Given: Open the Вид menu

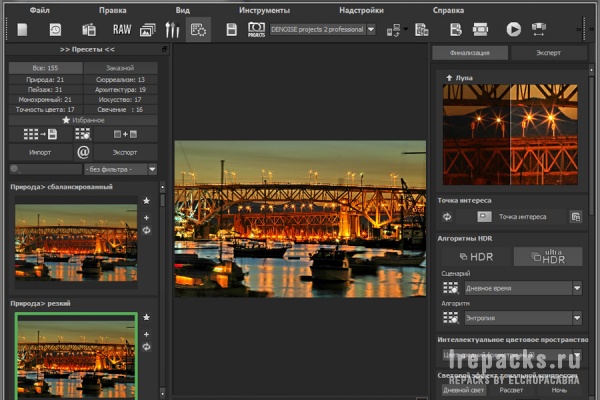Looking at the screenshot, I should point(183,10).
